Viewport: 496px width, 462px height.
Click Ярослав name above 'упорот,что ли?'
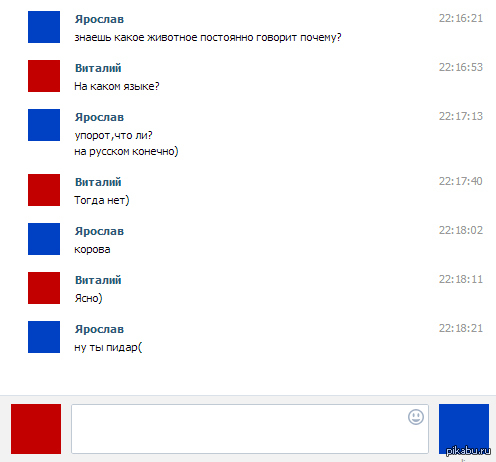point(99,117)
